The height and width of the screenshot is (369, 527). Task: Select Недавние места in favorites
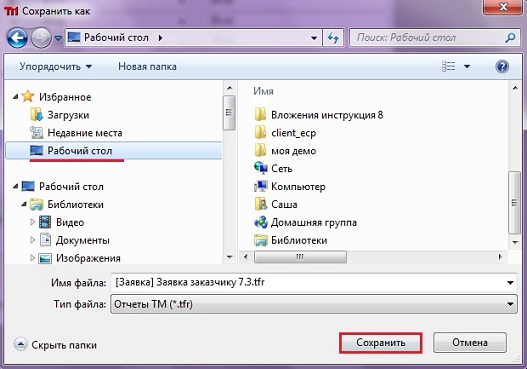(85, 133)
